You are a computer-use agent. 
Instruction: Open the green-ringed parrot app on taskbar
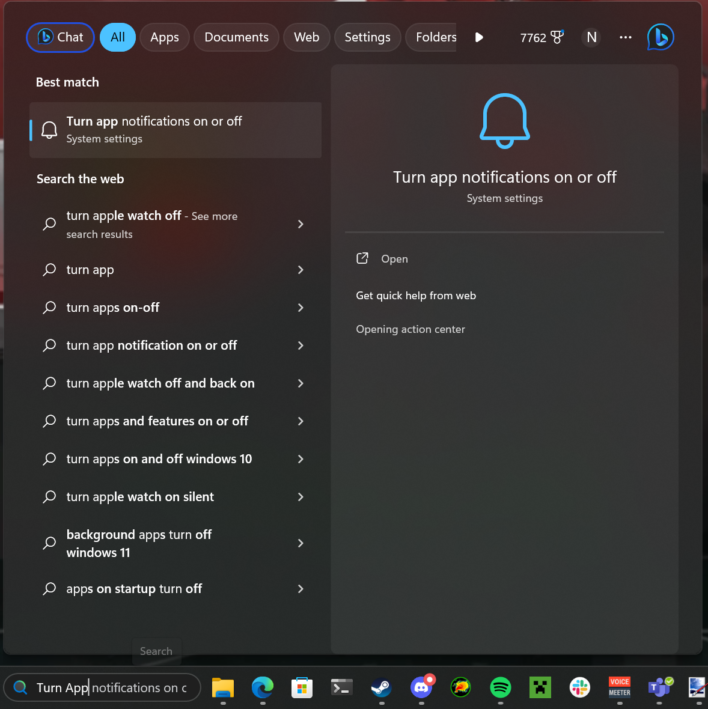[x=461, y=688]
